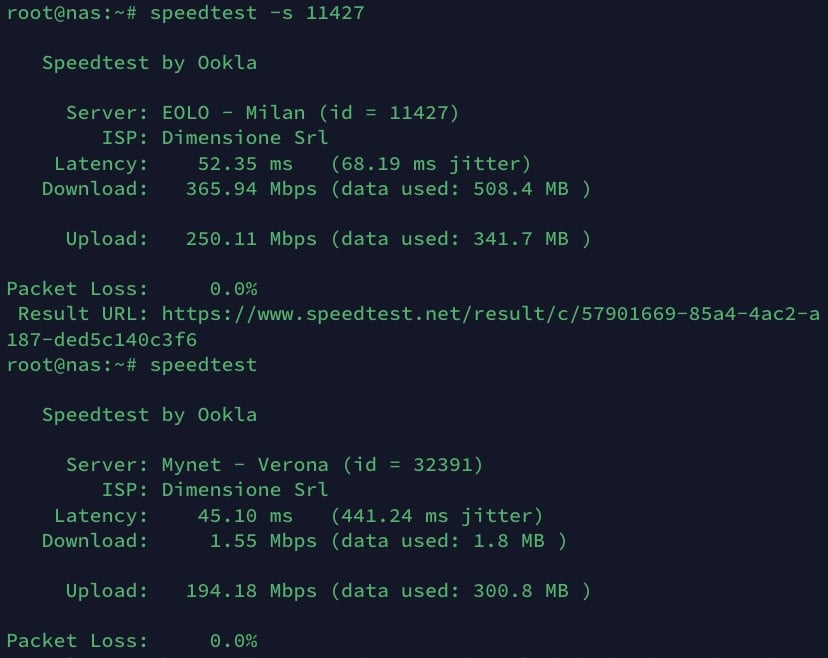Click the 'data used: 300.8 MB' text

pos(460,591)
